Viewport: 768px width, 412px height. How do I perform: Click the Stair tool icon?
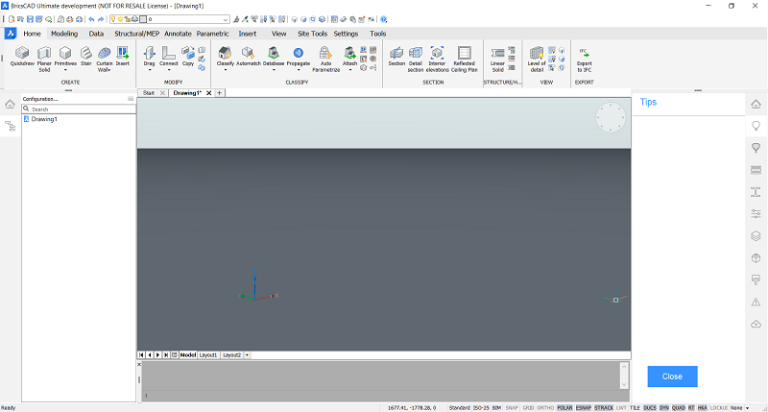coord(86,56)
